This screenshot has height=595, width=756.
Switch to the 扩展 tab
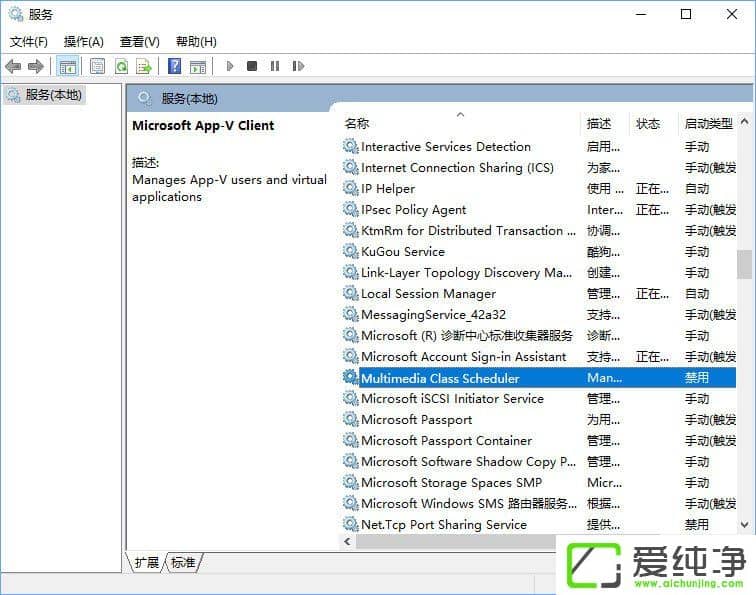pos(147,563)
